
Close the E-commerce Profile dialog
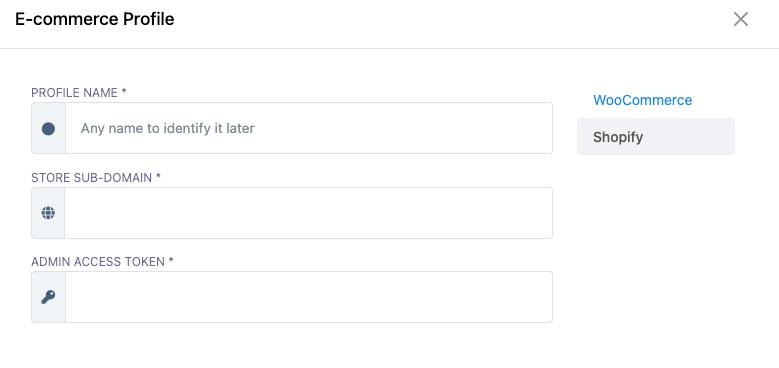[741, 19]
